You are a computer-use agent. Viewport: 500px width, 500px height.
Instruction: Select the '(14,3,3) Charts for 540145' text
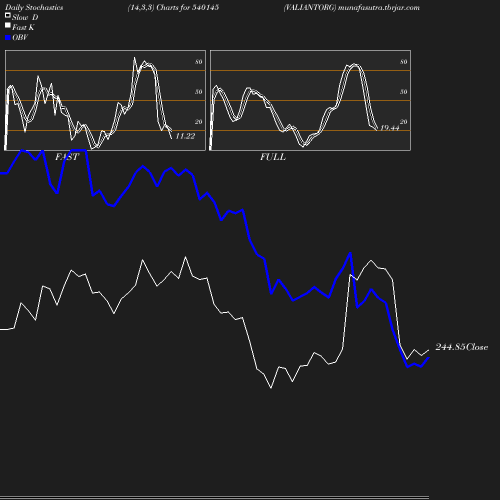(x=173, y=8)
